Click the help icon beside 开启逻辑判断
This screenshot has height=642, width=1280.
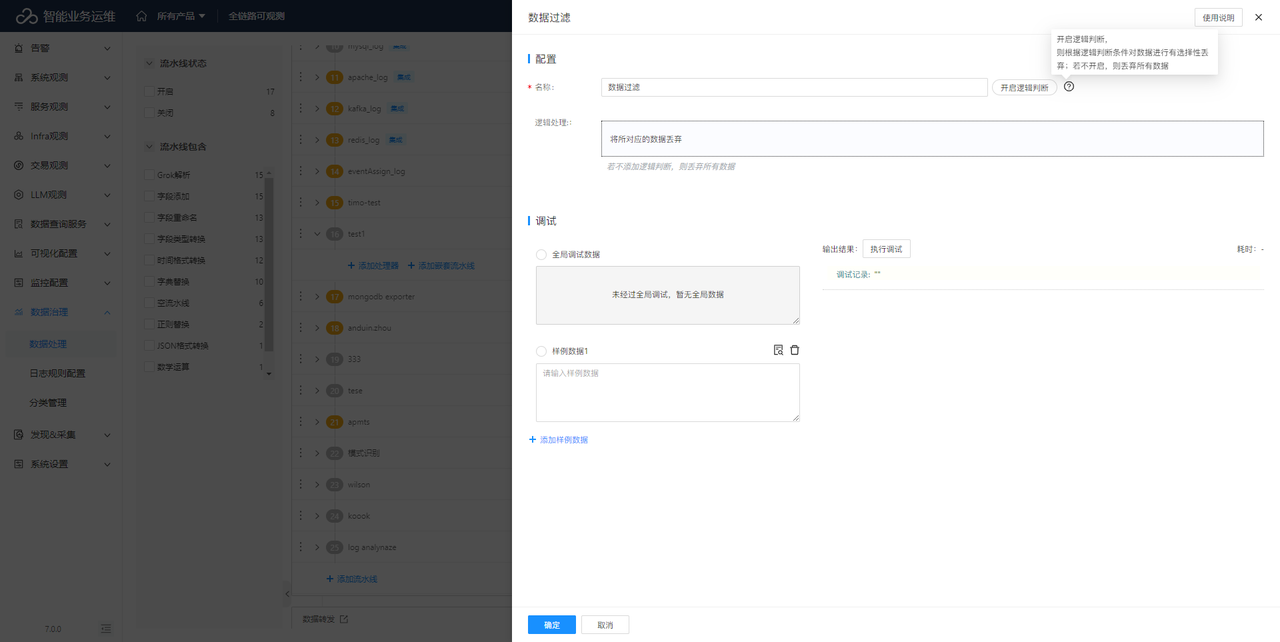[x=1069, y=87]
